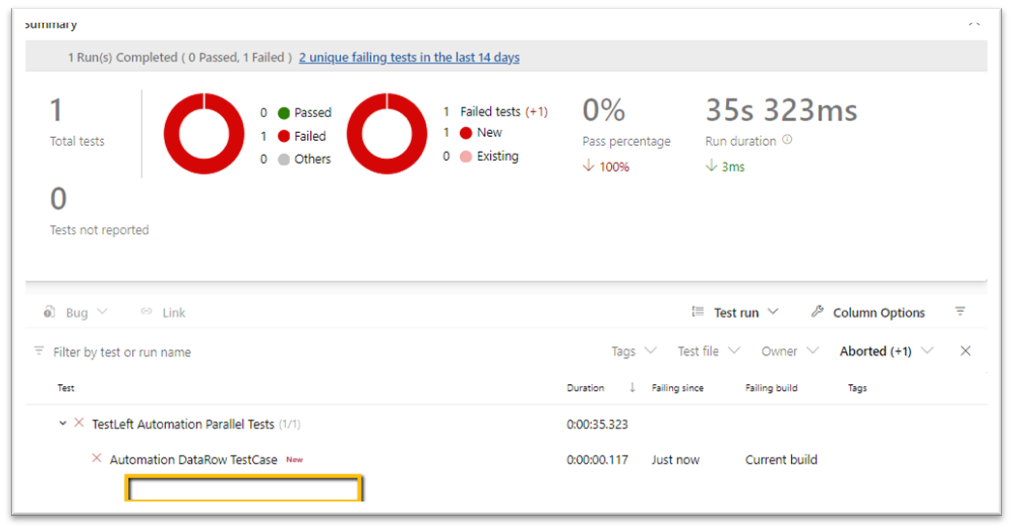Click the filter icon beside Filter by test
This screenshot has width=1013, height=530.
coord(39,351)
